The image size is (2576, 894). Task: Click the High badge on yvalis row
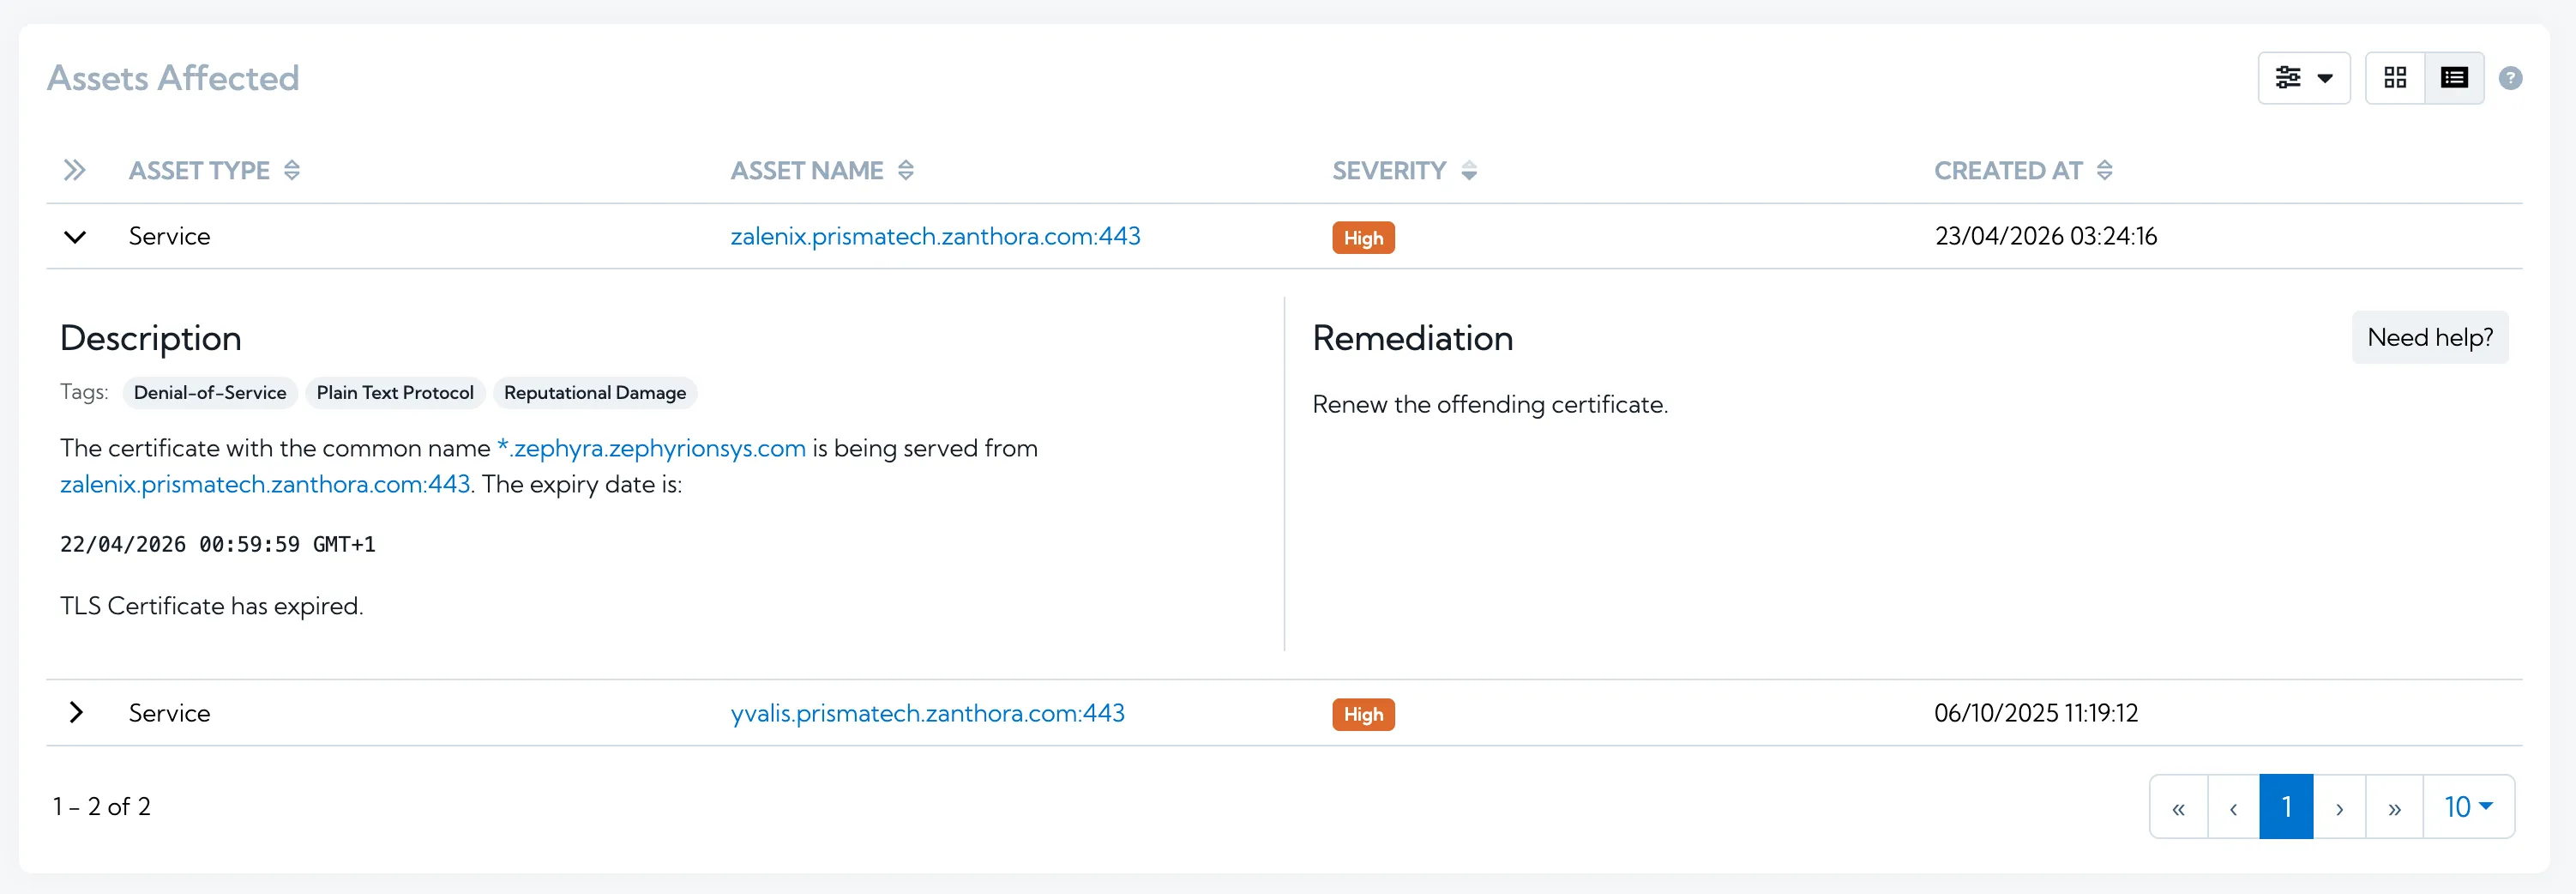(1363, 714)
